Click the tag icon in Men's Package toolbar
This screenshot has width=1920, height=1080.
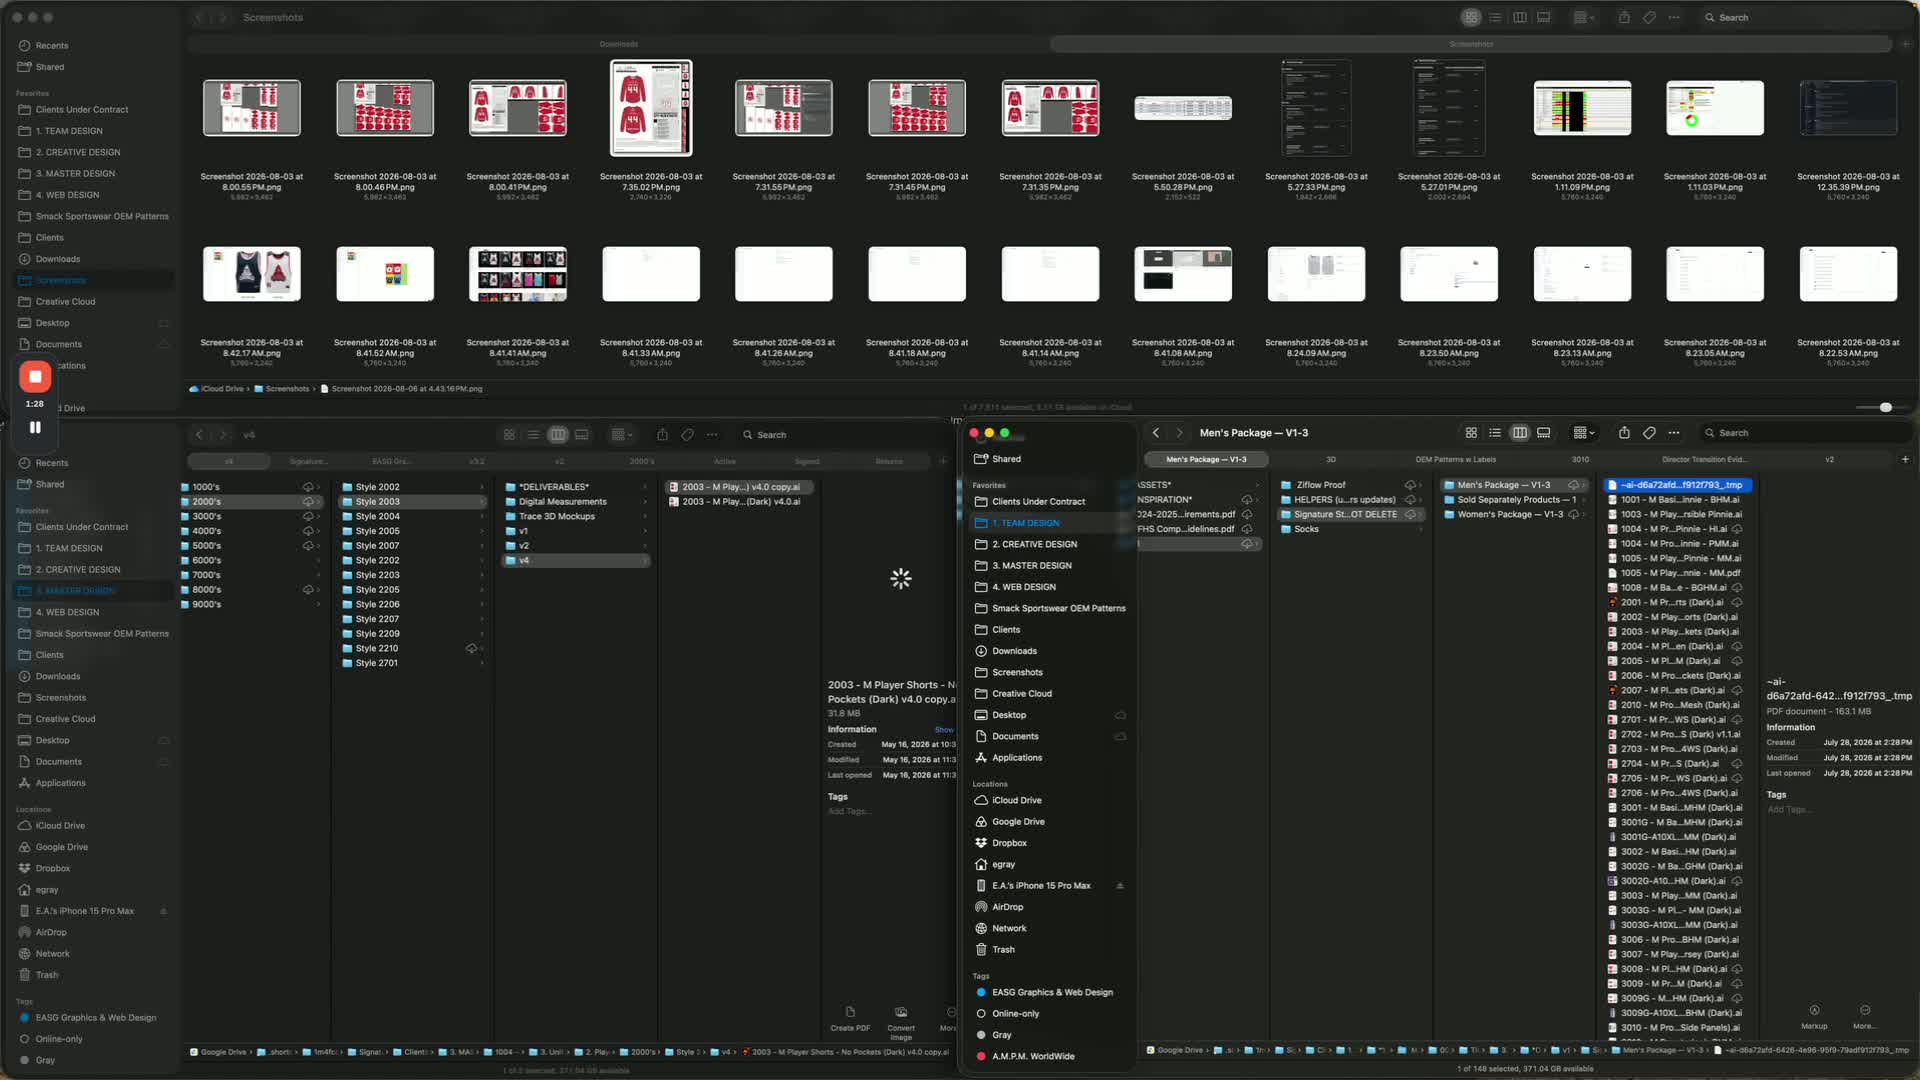pos(1649,433)
